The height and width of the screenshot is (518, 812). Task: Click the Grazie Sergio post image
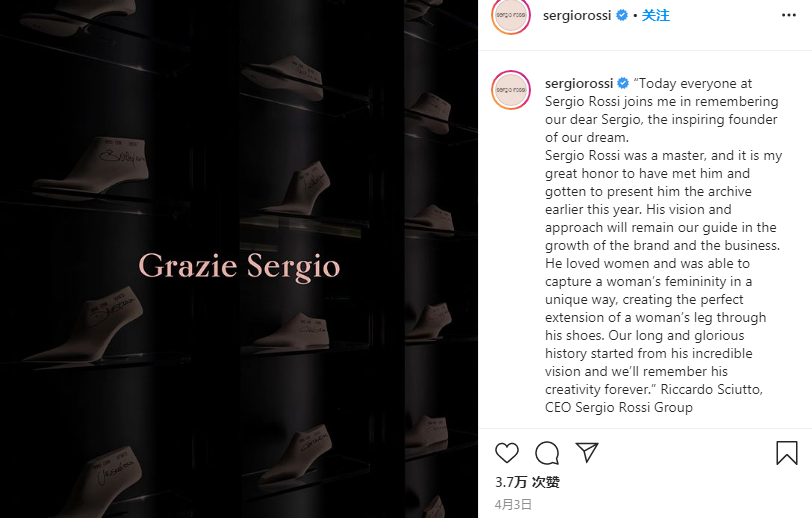click(x=239, y=259)
